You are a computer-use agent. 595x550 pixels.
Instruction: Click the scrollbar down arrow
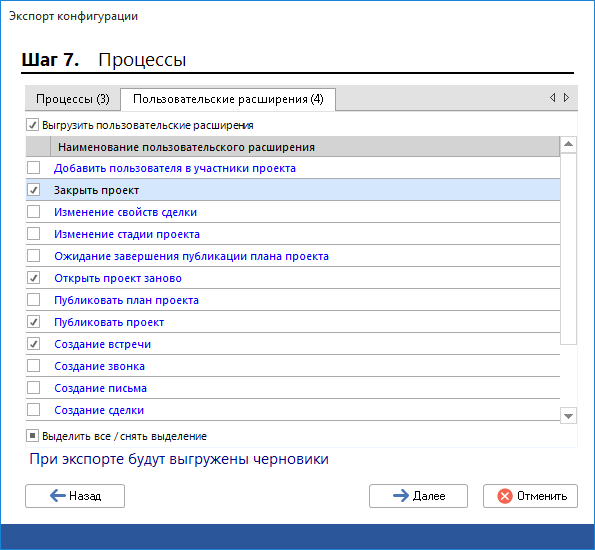[x=568, y=416]
